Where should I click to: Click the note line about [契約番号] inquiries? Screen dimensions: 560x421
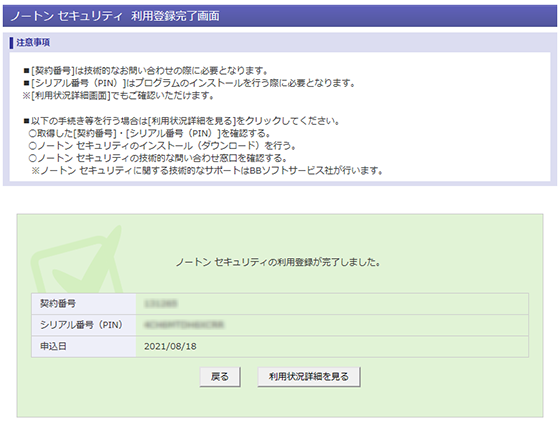click(x=146, y=70)
